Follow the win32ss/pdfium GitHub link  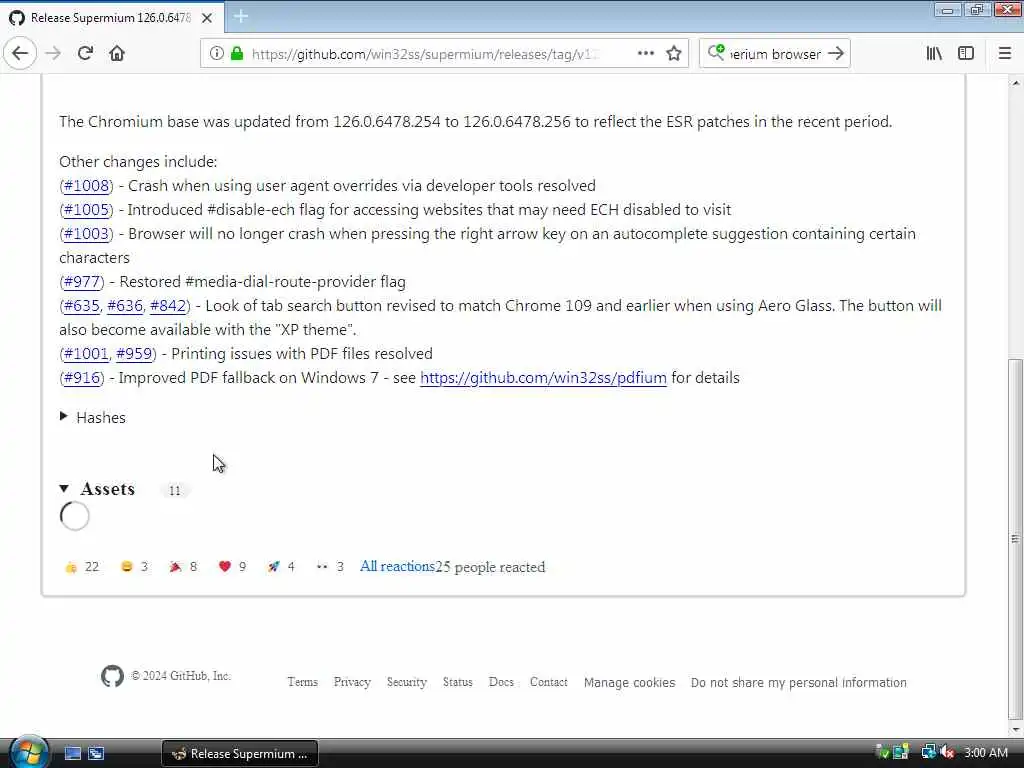tap(543, 377)
